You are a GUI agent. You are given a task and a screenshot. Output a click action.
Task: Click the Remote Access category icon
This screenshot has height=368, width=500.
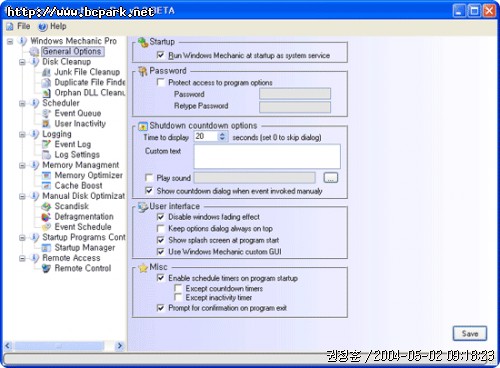click(34, 258)
